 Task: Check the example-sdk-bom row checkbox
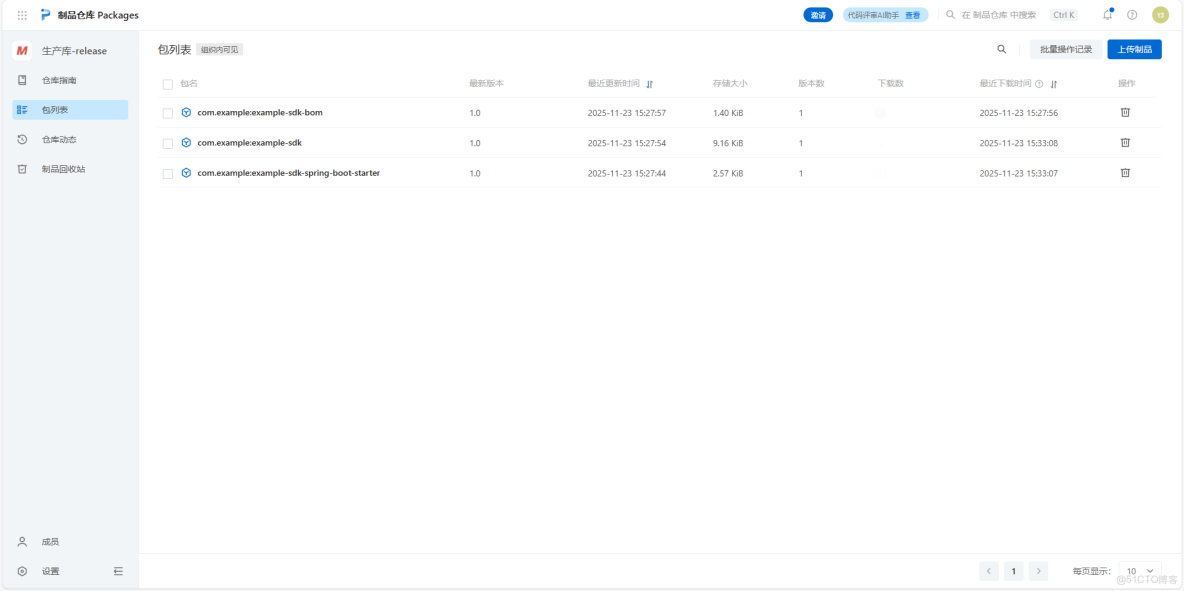[x=168, y=113]
